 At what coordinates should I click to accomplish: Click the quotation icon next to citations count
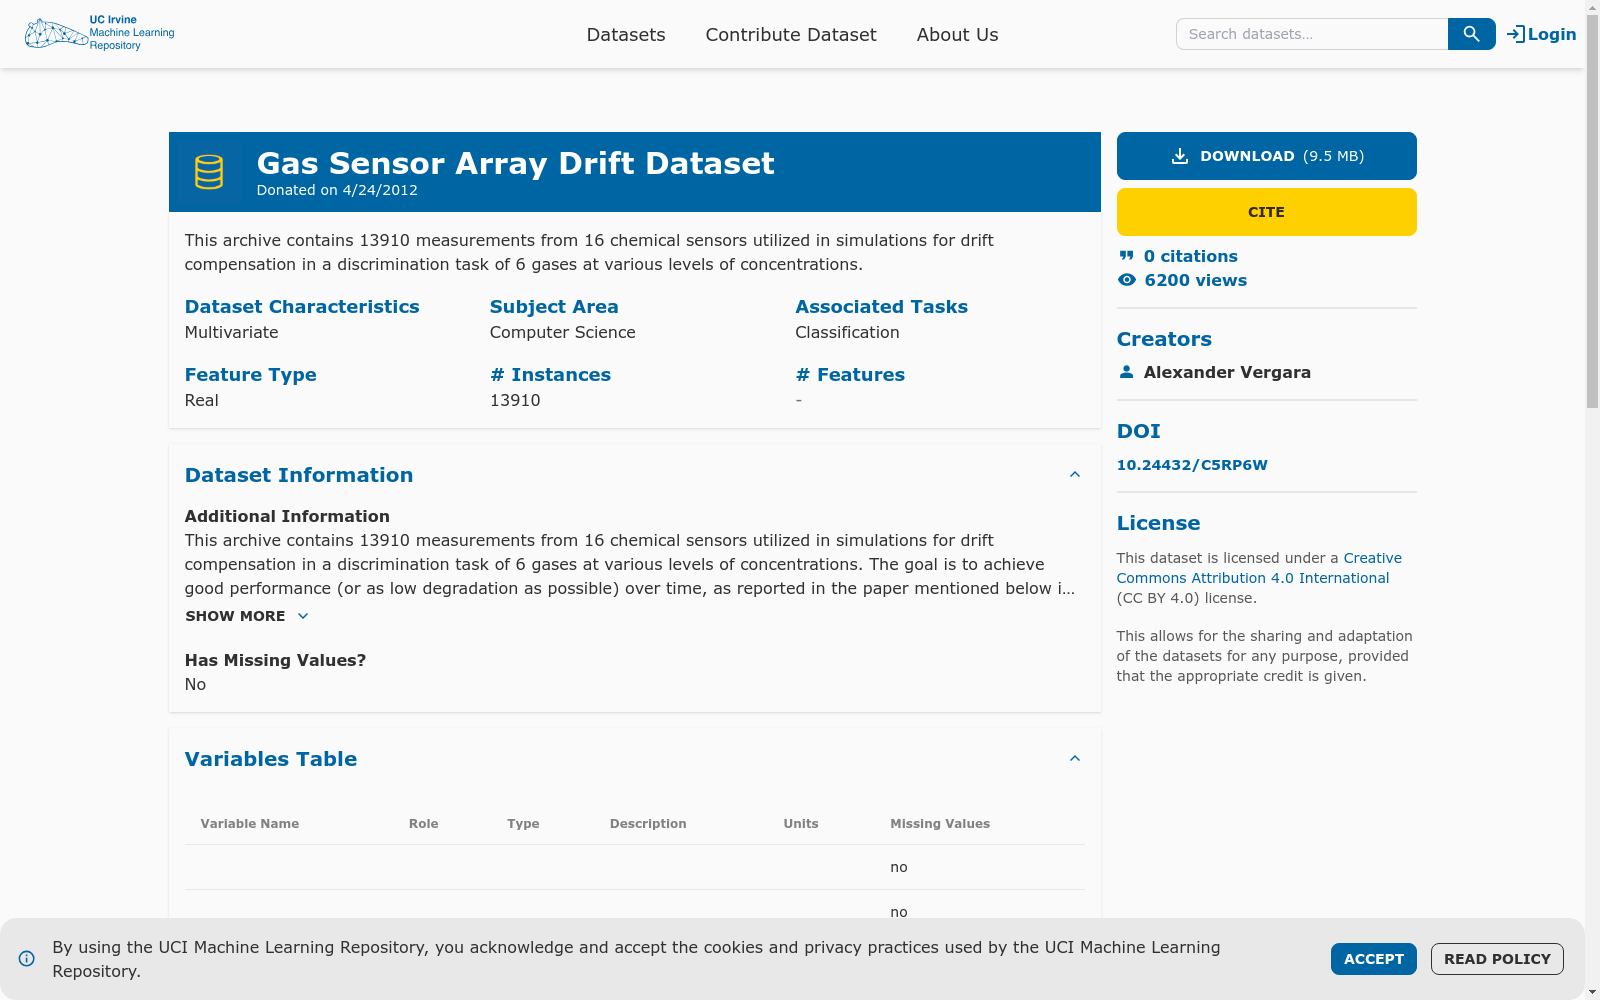1126,256
